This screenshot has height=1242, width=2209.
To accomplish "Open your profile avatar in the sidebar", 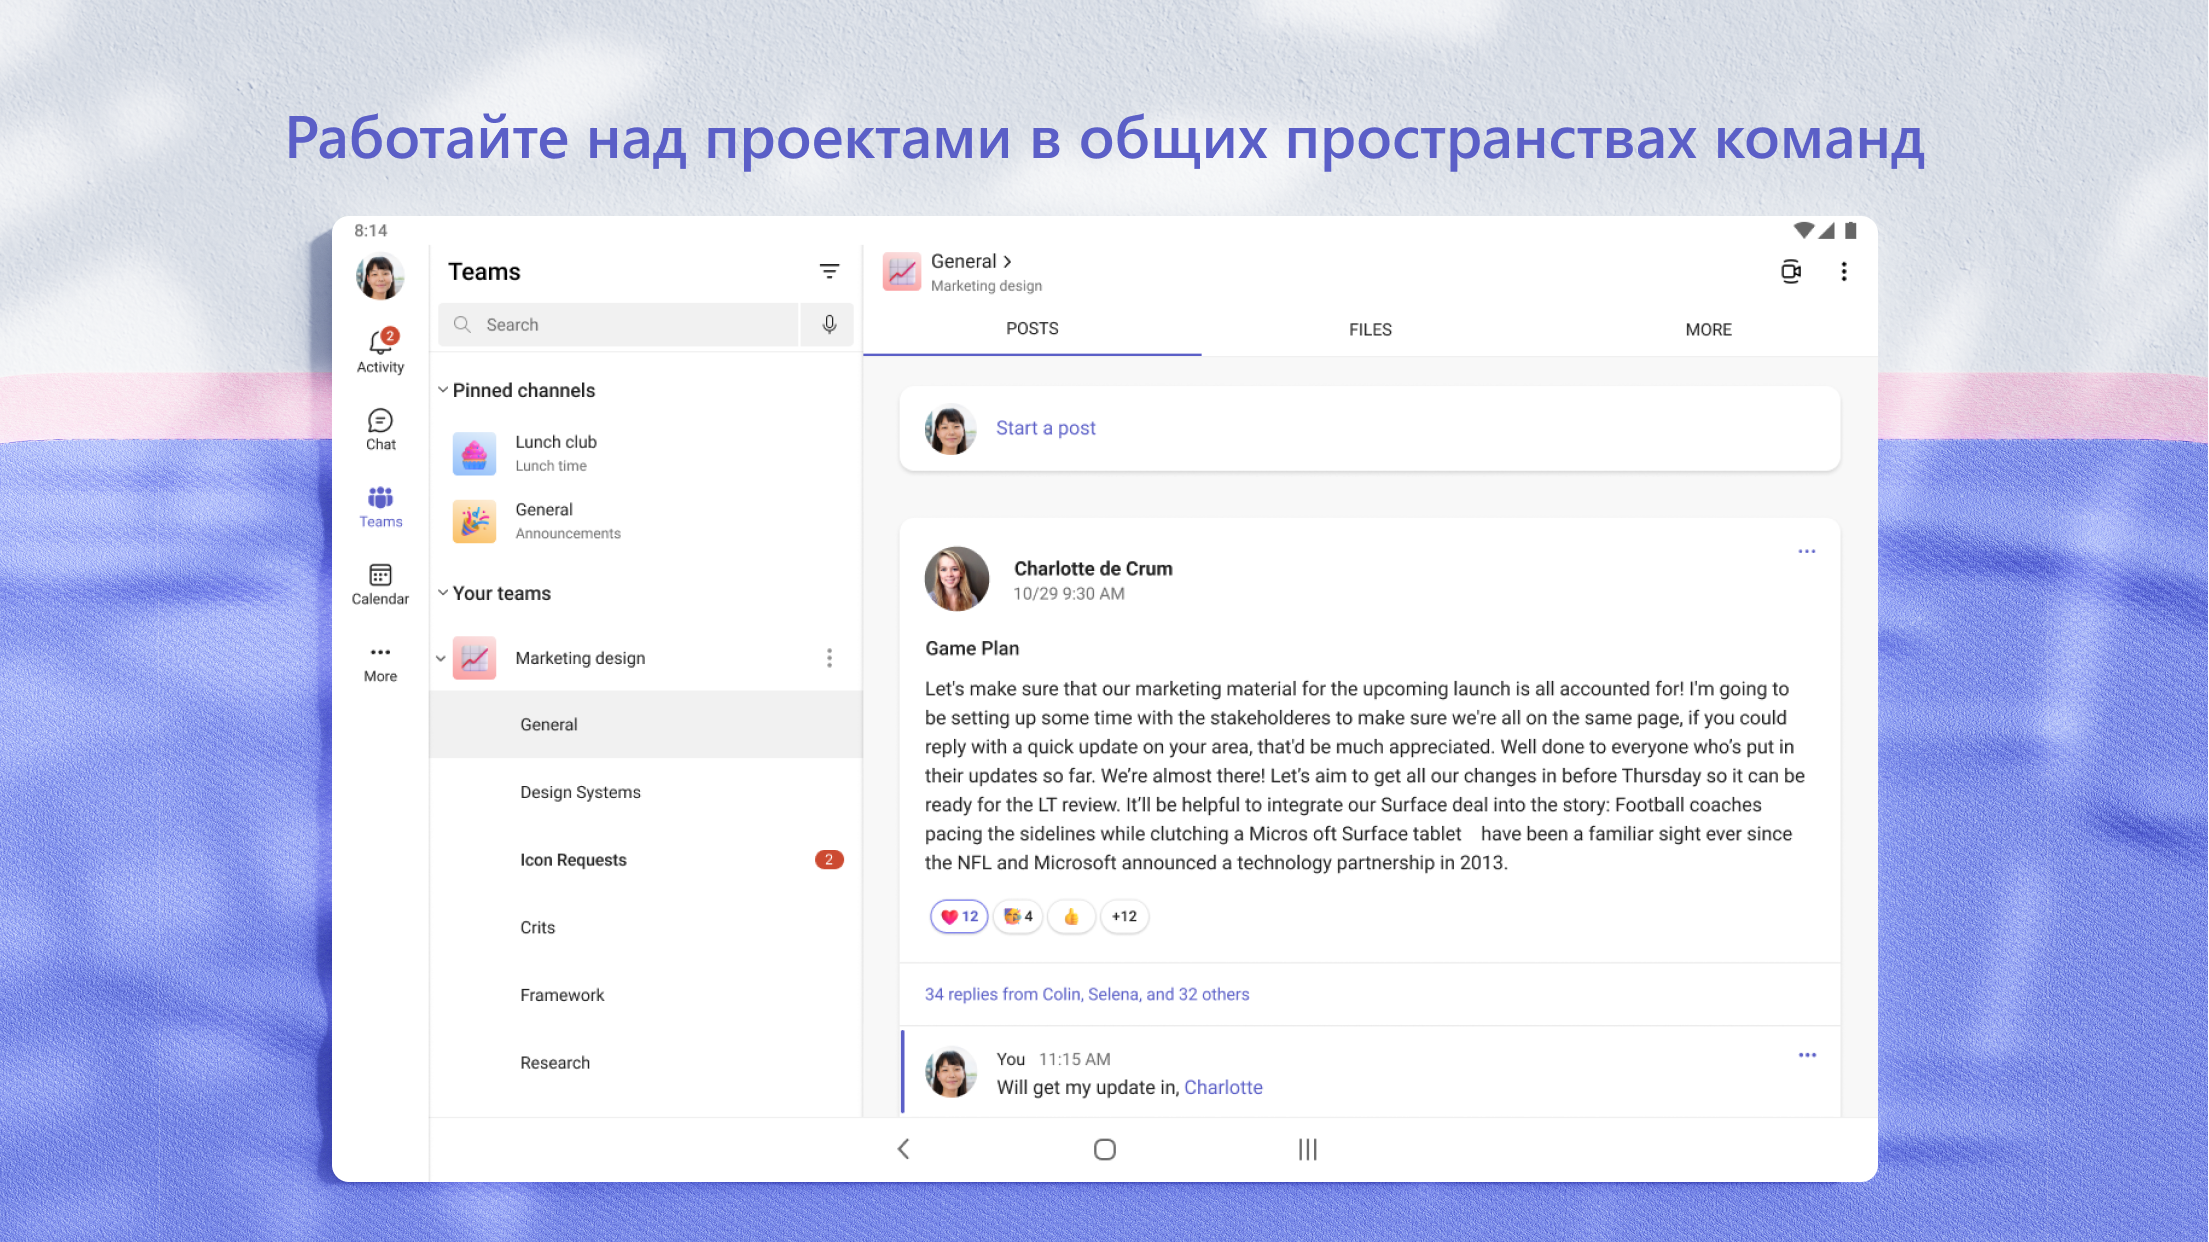I will (380, 277).
